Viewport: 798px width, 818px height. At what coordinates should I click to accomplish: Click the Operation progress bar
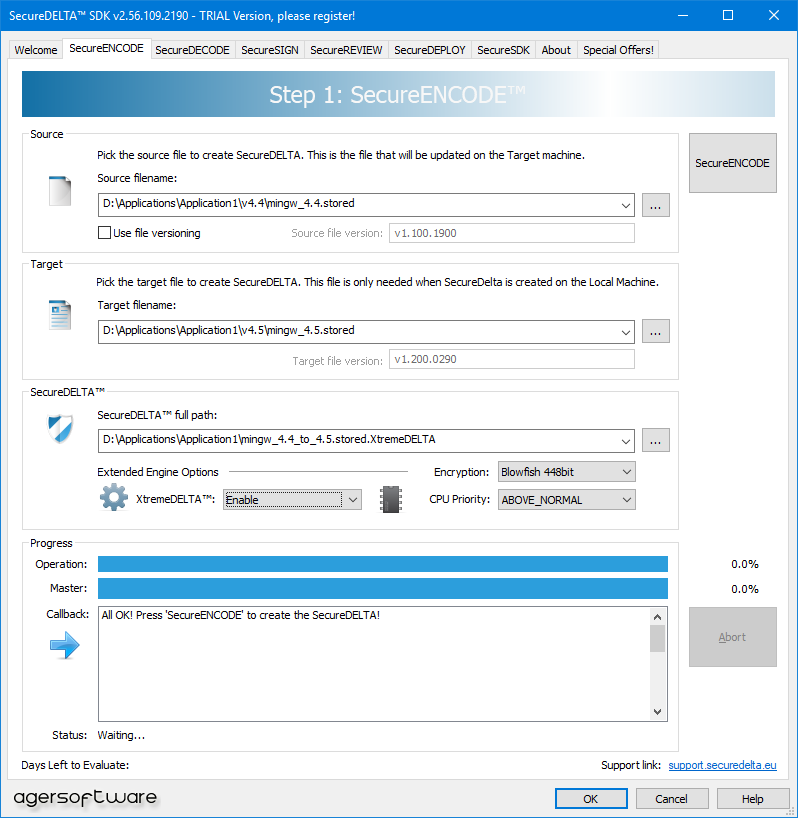tap(383, 564)
